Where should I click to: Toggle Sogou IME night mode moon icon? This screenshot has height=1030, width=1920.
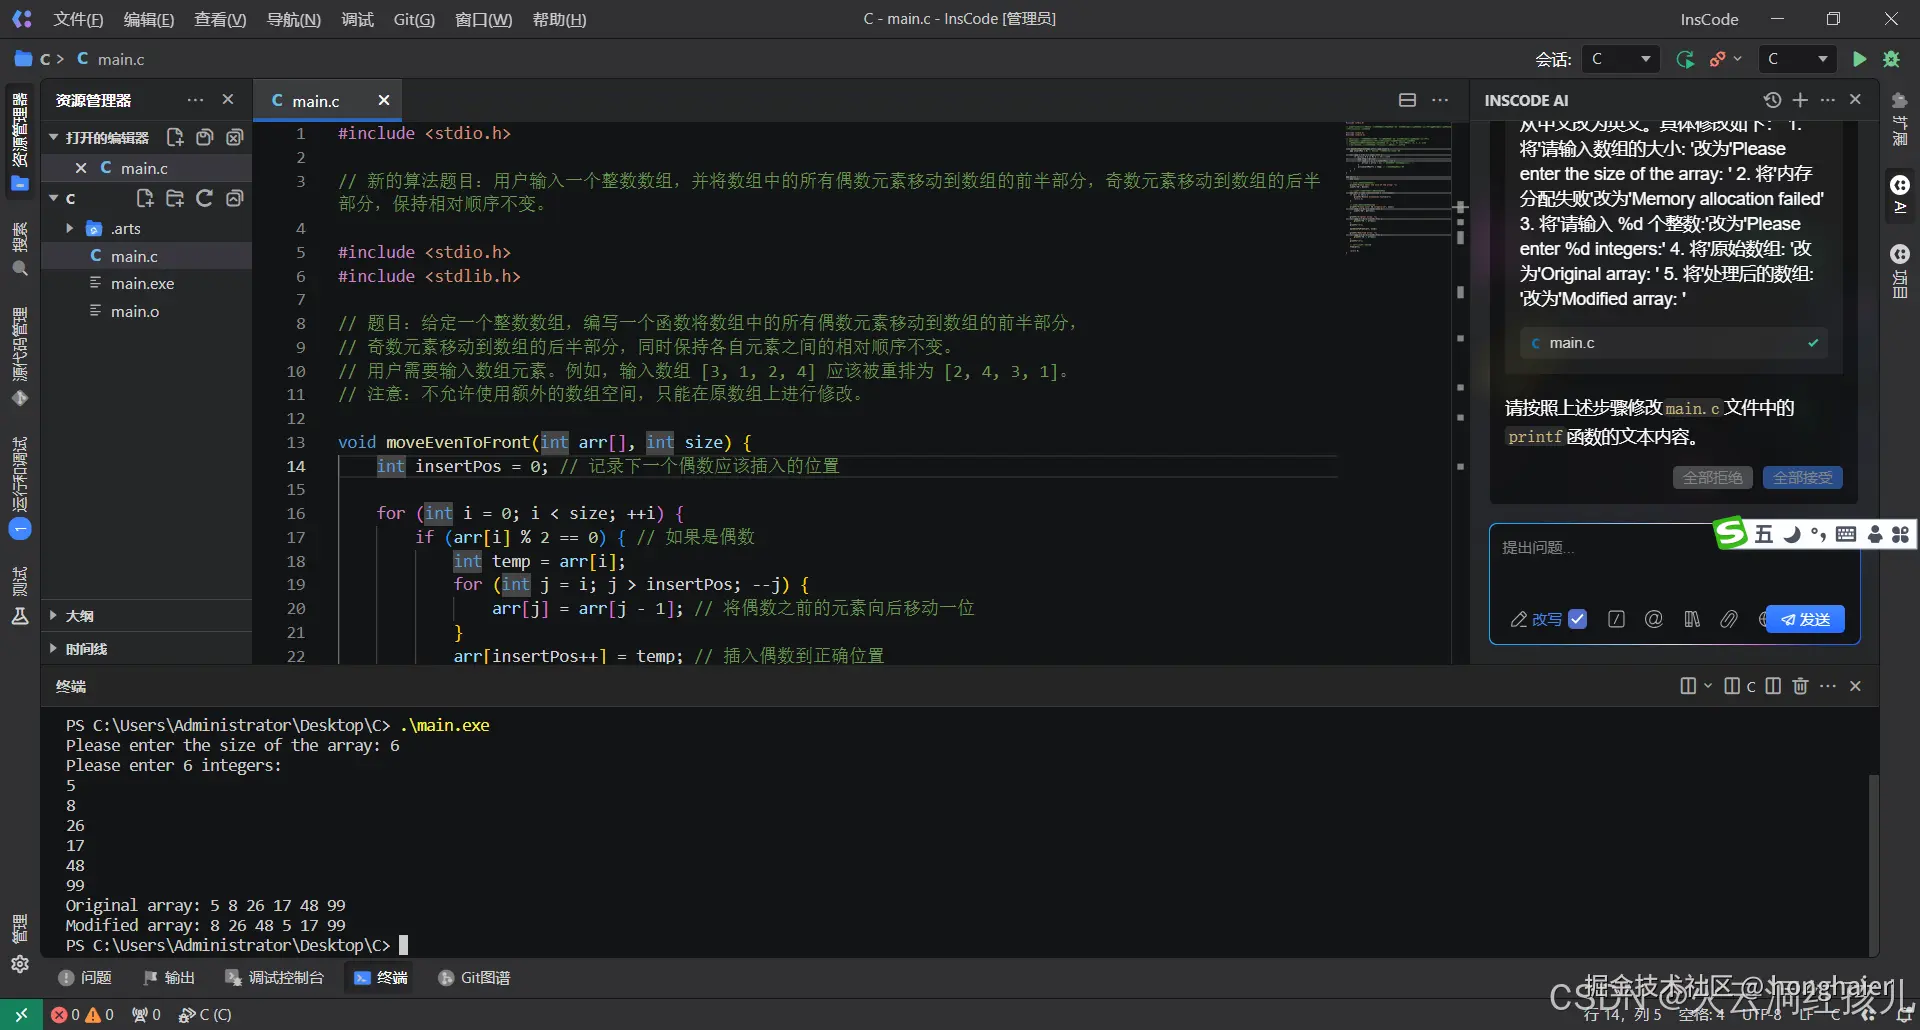pos(1791,534)
